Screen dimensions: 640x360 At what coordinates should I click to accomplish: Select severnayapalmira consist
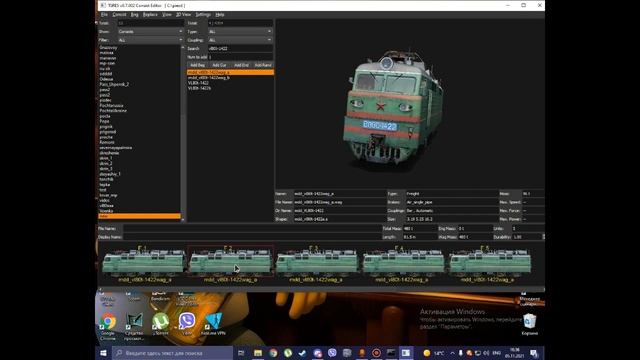pos(116,148)
